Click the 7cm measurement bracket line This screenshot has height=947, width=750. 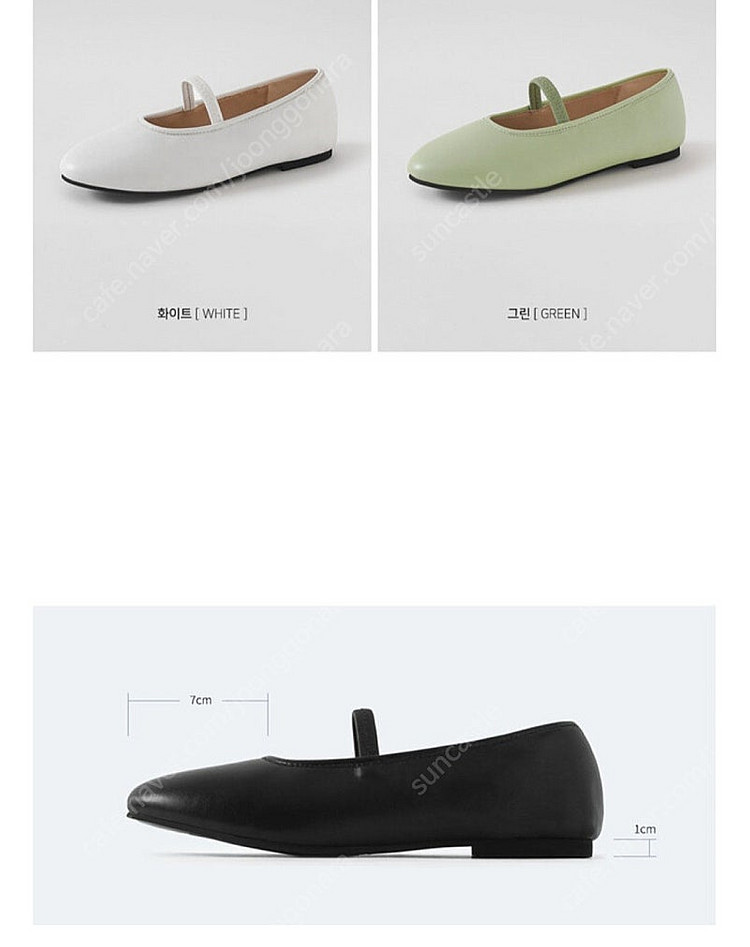pyautogui.click(x=198, y=714)
